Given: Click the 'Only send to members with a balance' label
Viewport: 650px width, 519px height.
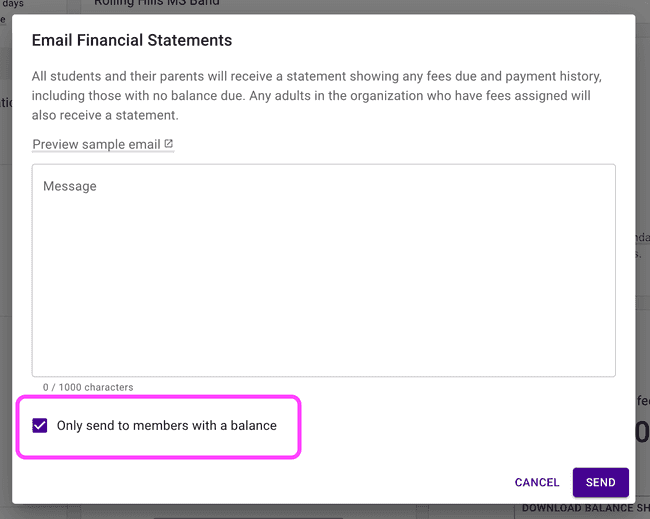Looking at the screenshot, I should click(x=166, y=425).
